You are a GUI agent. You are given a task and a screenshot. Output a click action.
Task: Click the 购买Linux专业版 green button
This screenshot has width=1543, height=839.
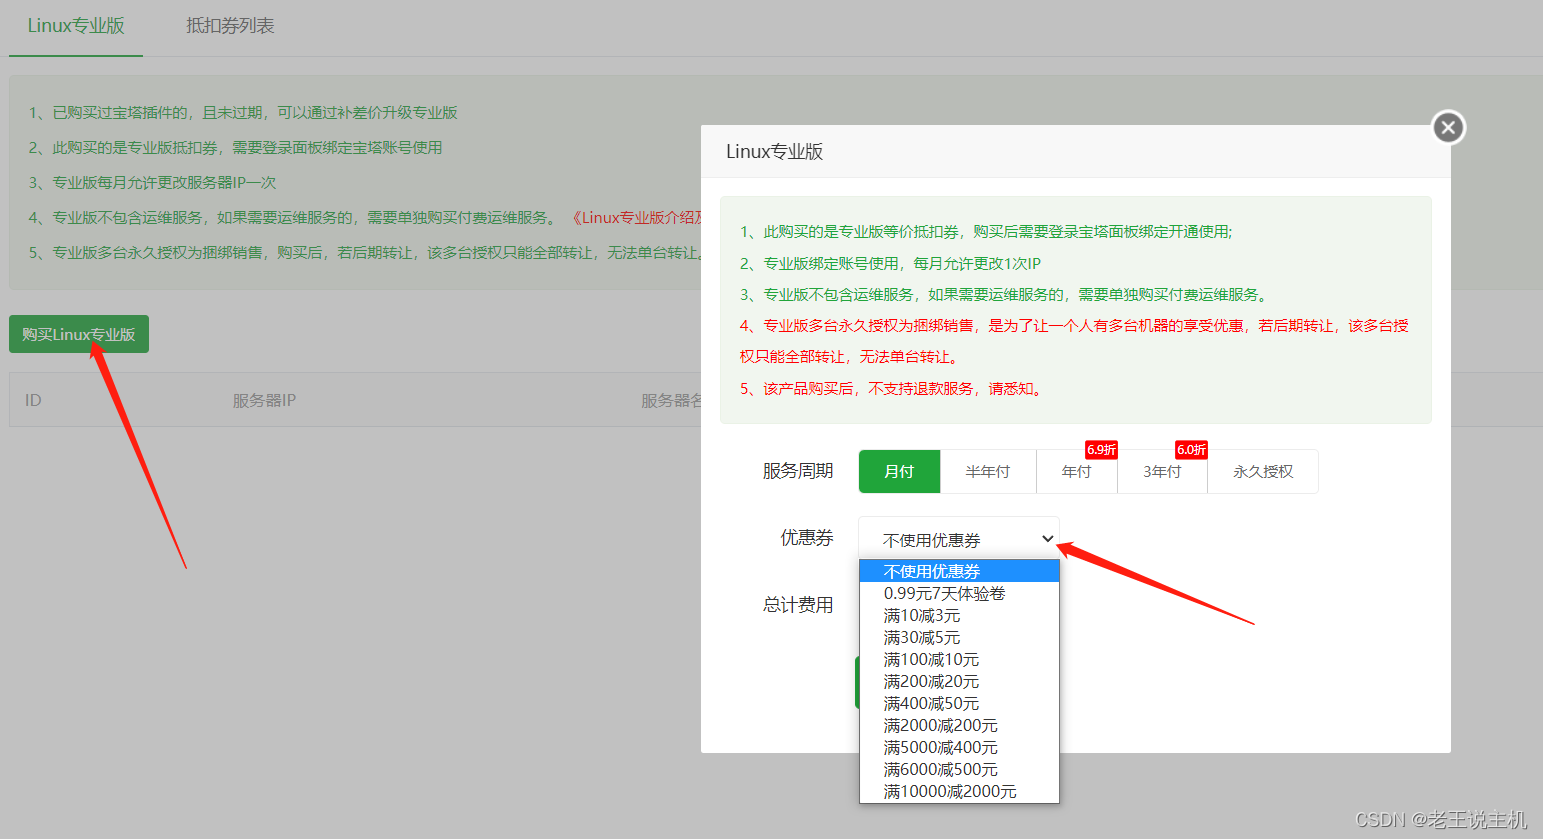click(79, 334)
